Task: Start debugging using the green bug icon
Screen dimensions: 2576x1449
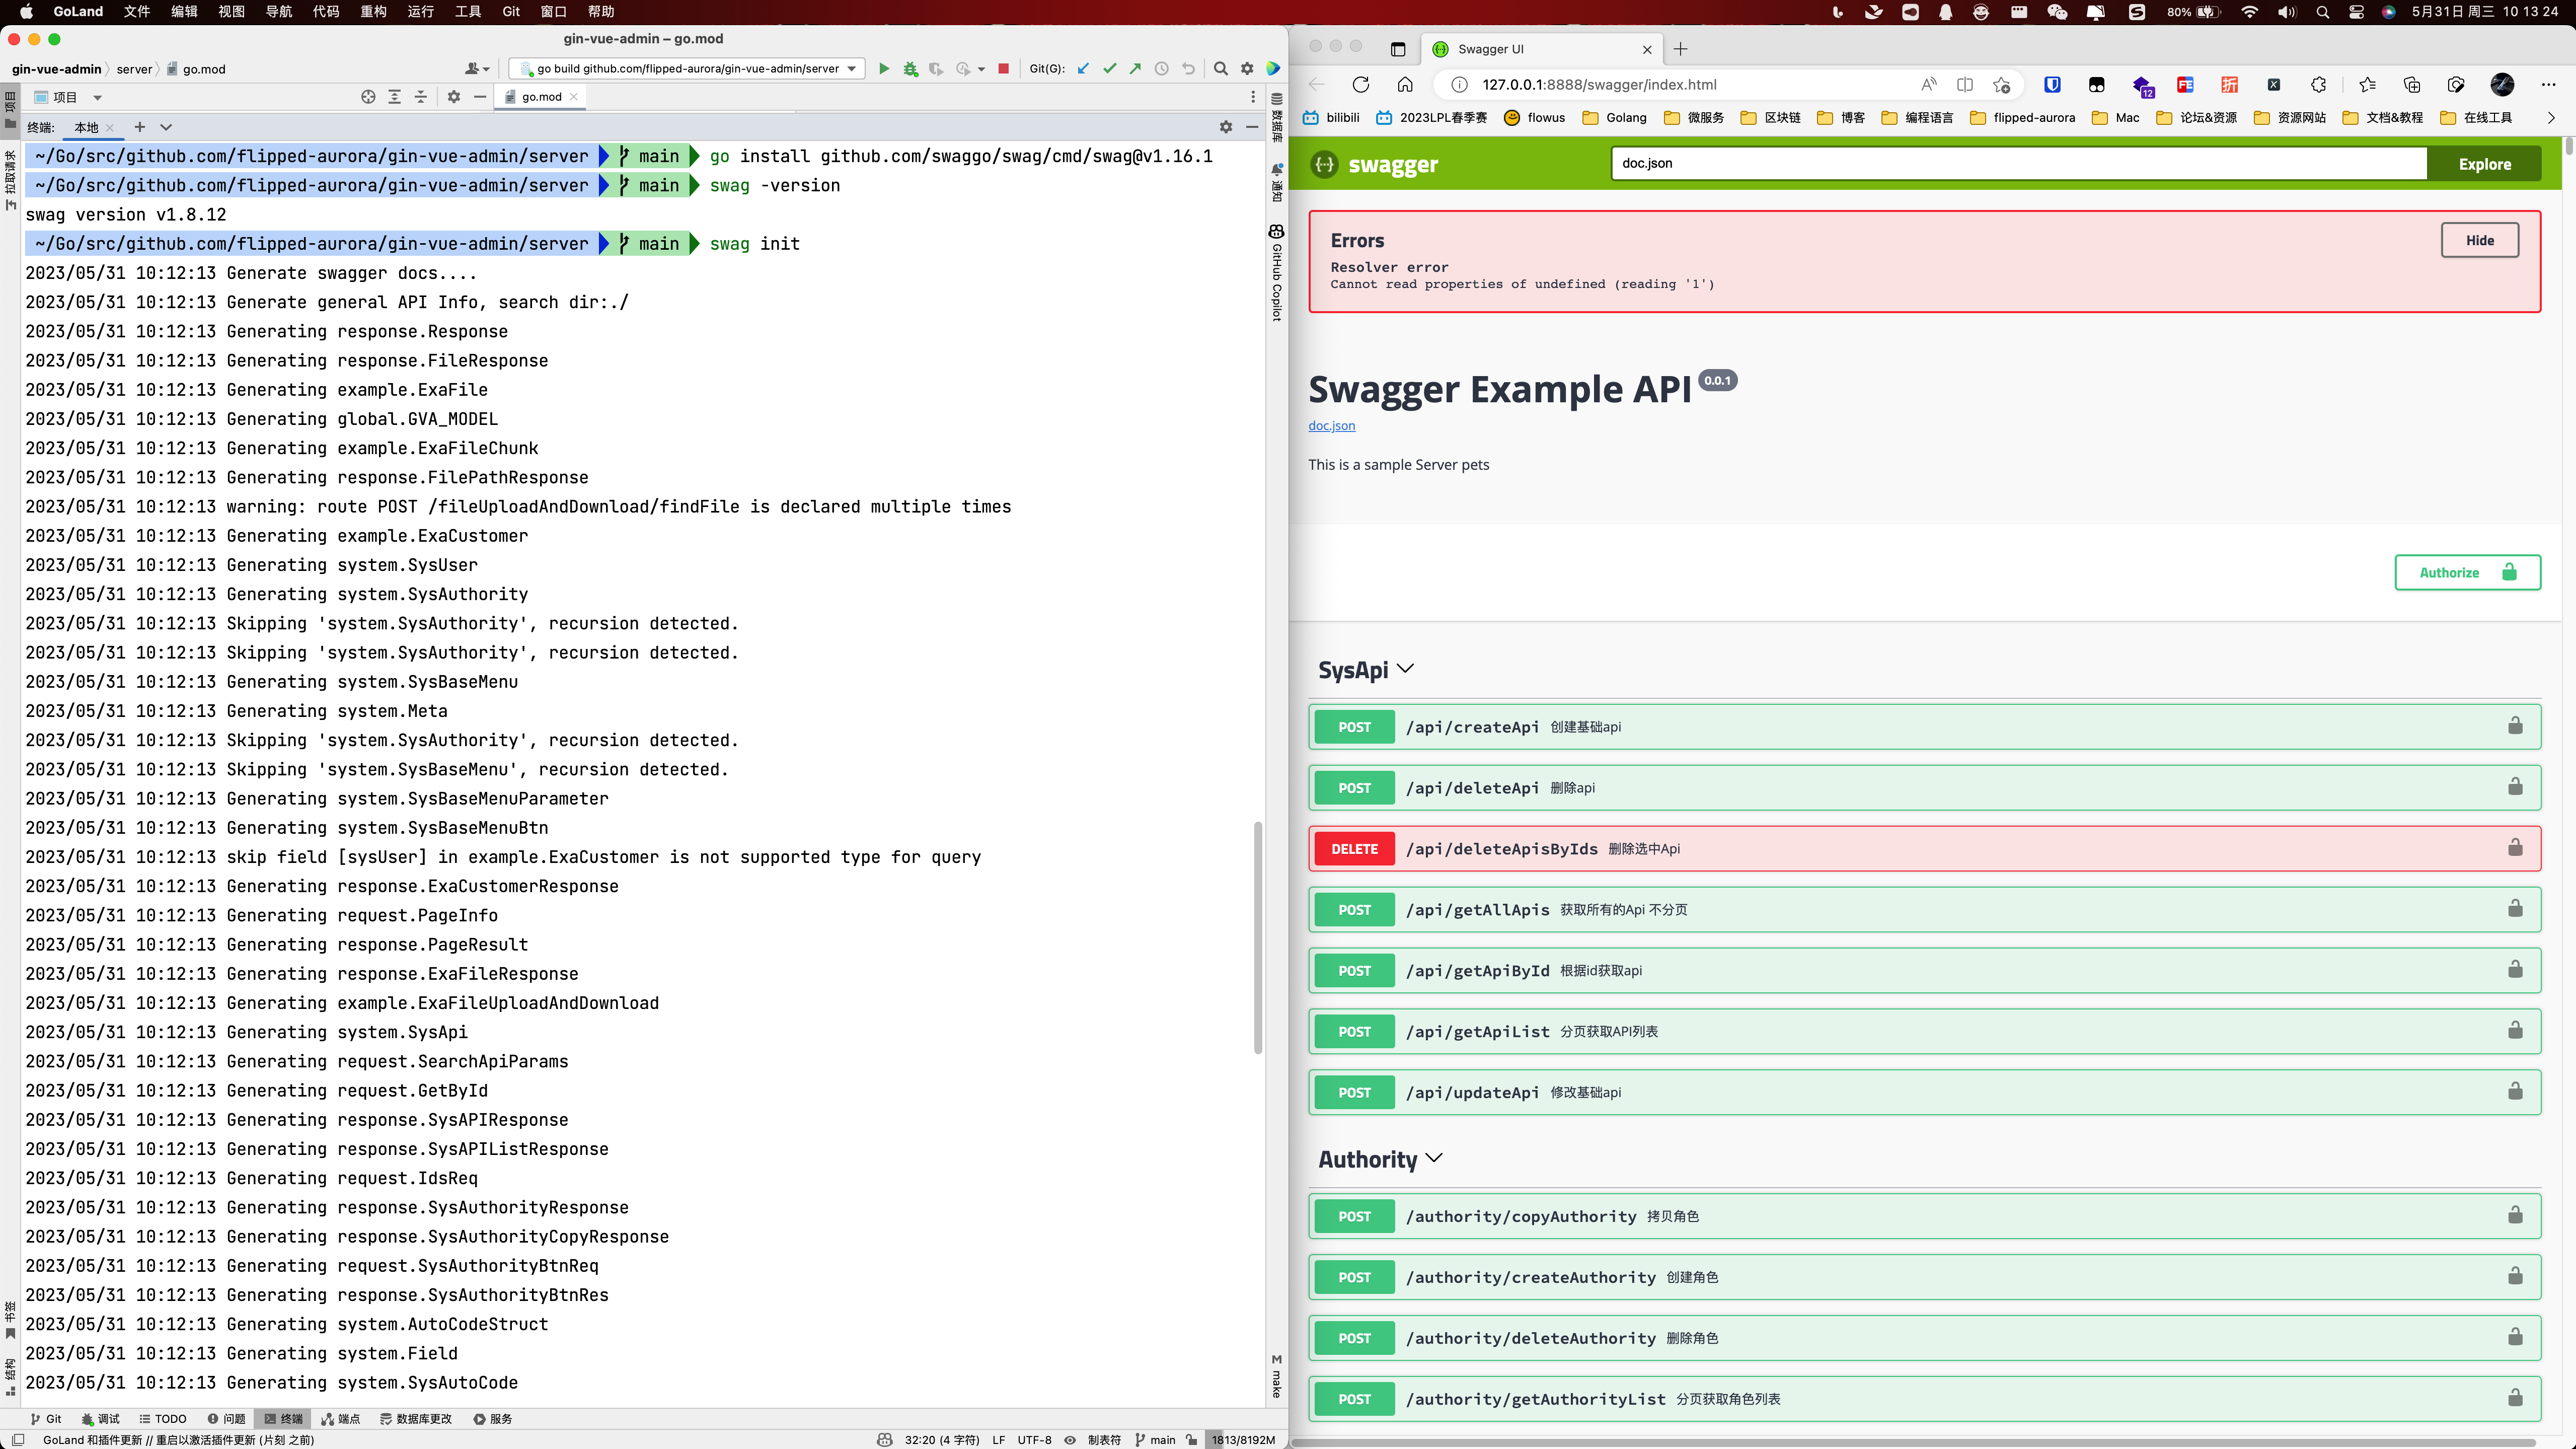Action: click(910, 68)
